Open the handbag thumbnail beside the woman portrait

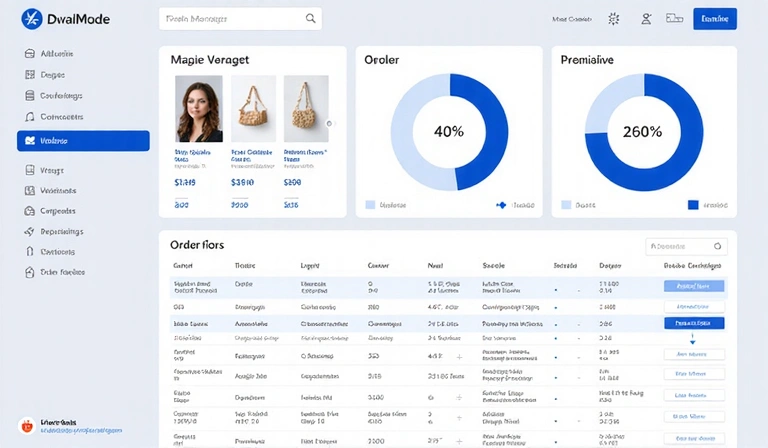tap(253, 109)
